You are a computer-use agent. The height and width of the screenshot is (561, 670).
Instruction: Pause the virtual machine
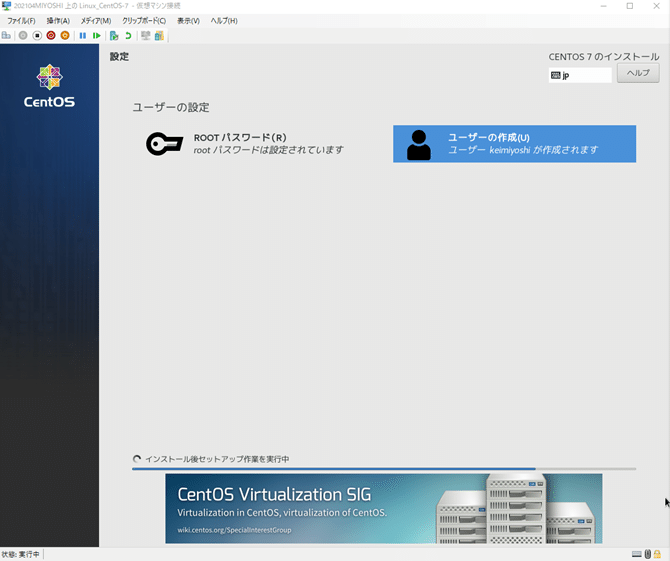(x=83, y=35)
